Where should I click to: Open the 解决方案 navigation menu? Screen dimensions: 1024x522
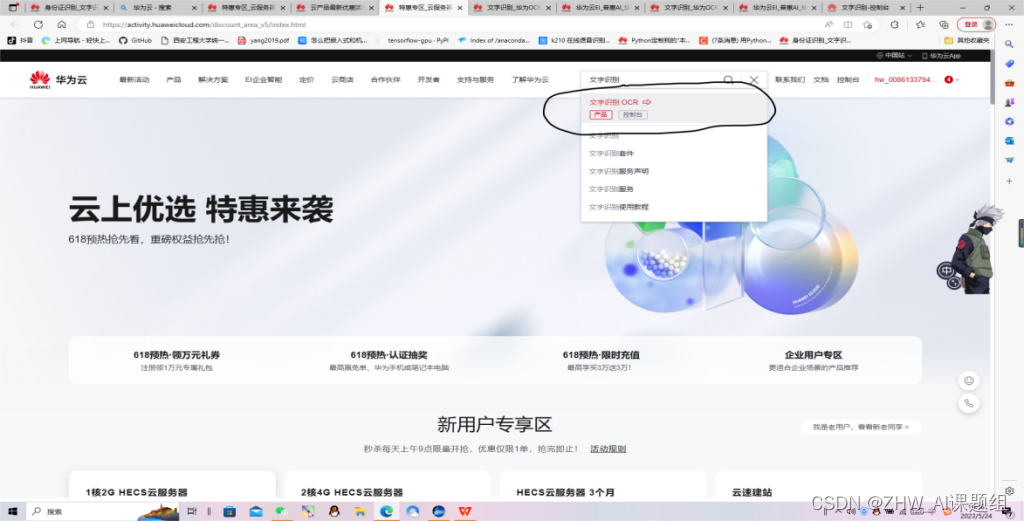[x=213, y=80]
